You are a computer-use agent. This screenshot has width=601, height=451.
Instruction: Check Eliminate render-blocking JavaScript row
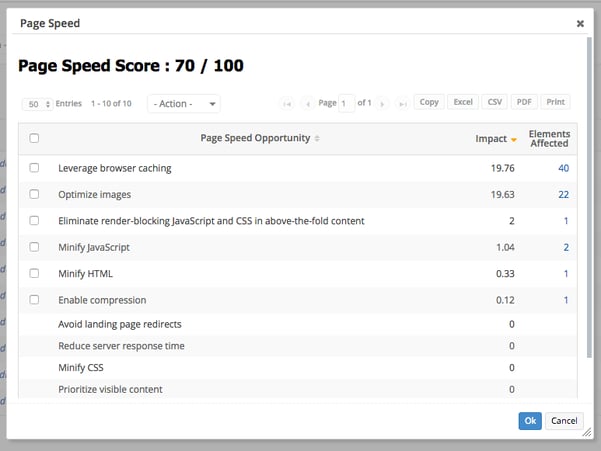pyautogui.click(x=34, y=220)
